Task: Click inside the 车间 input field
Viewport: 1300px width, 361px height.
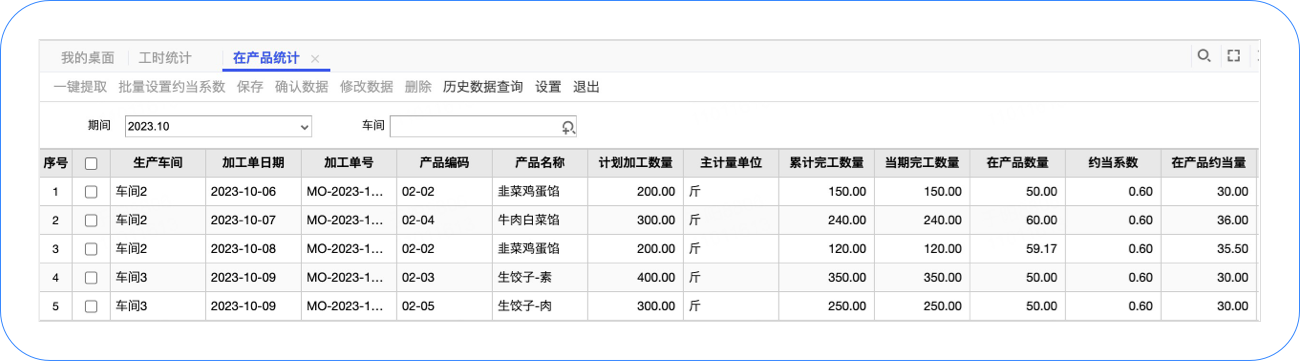Action: pos(474,127)
